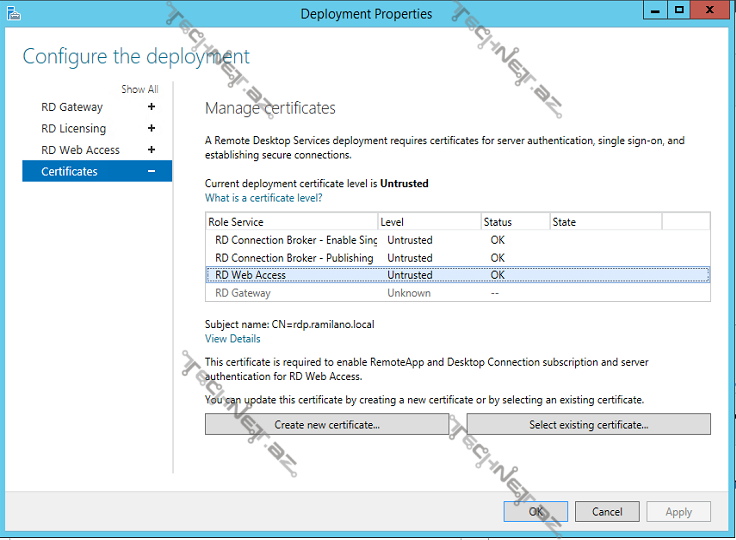Collapse the Certificates section
The height and width of the screenshot is (540, 736).
pos(151,172)
